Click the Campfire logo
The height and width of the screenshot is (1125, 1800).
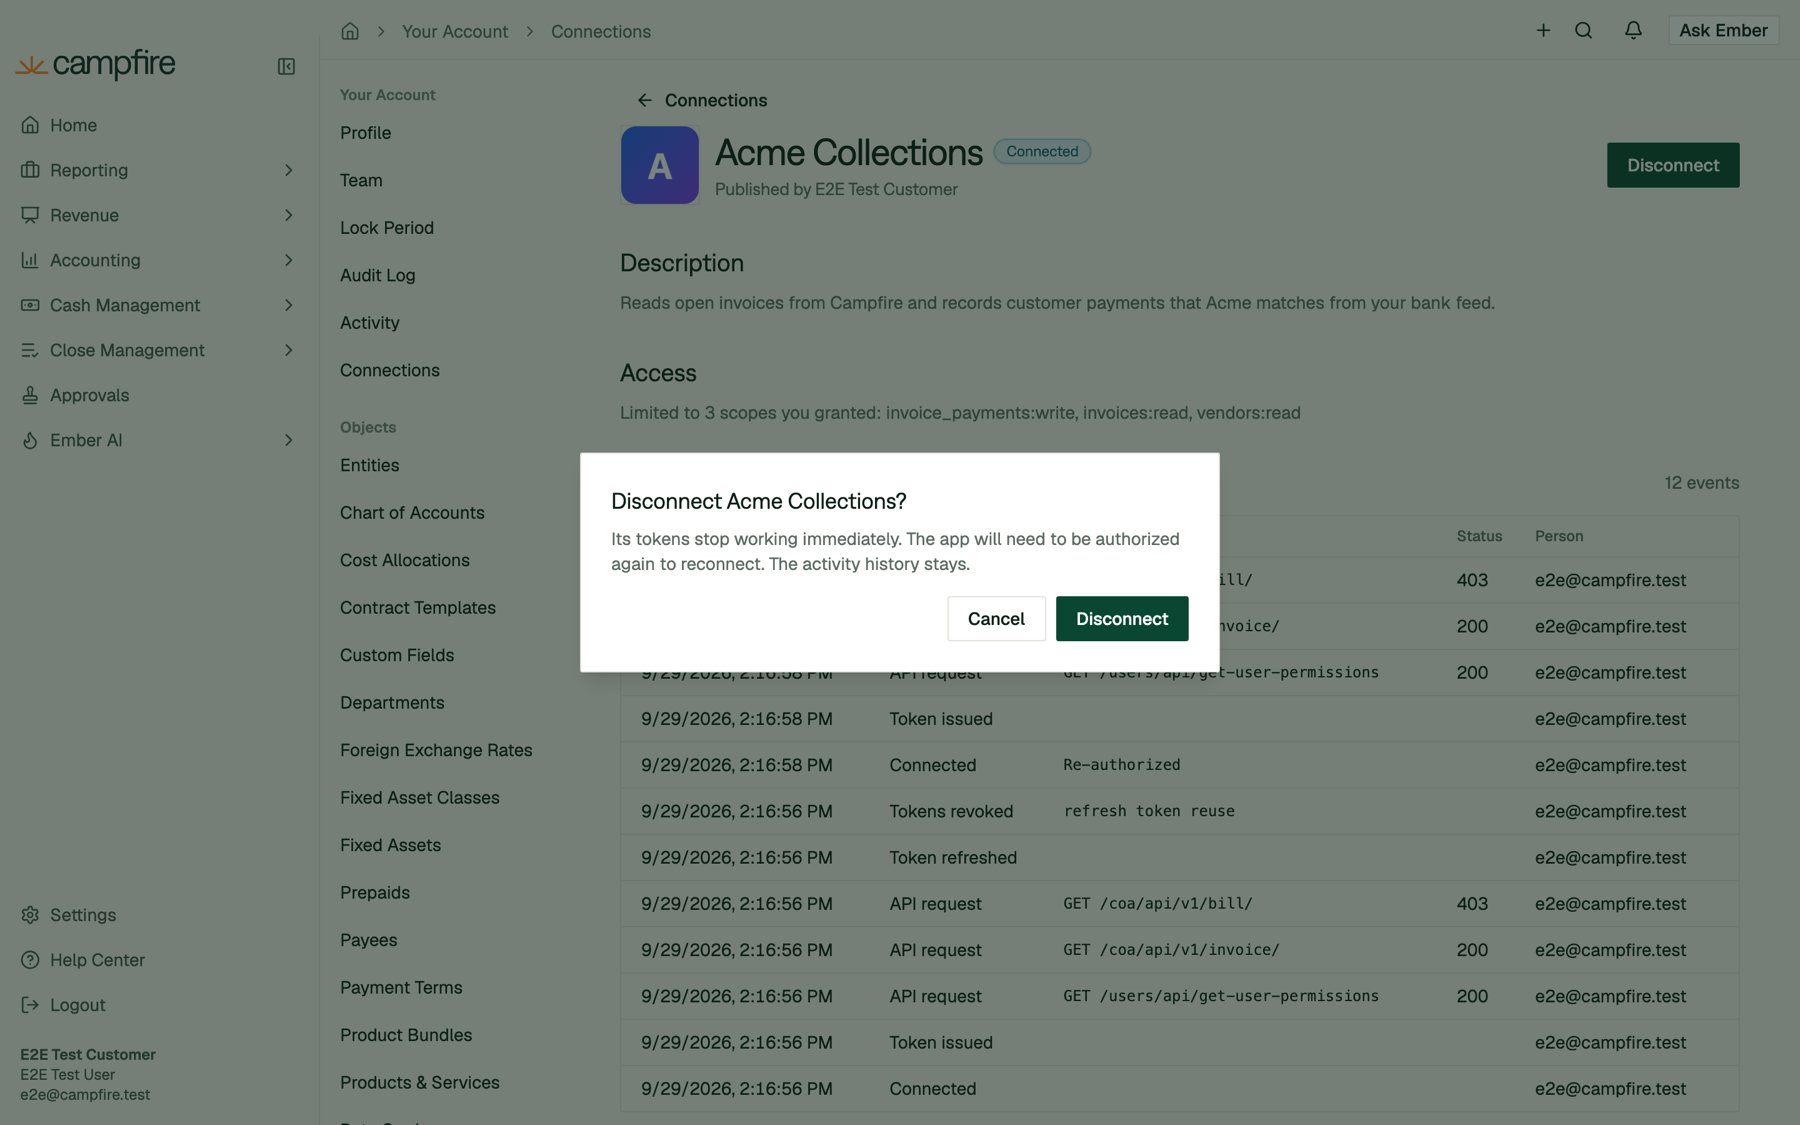(95, 65)
